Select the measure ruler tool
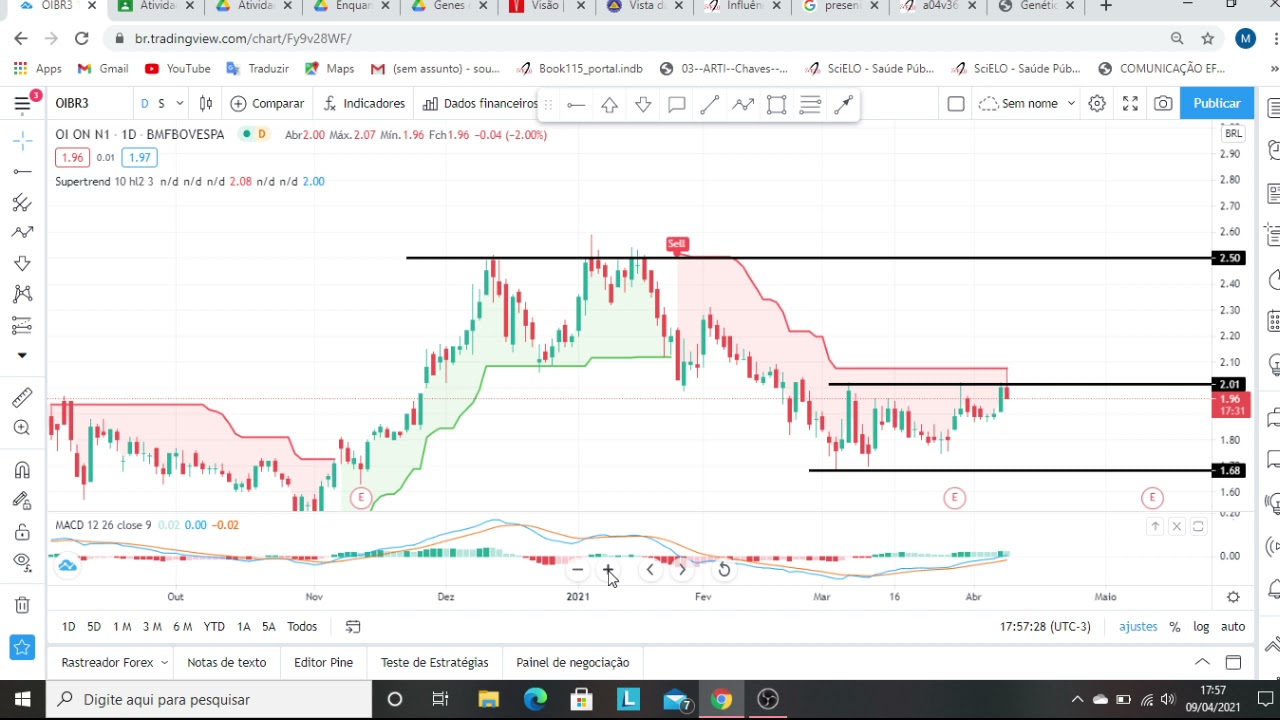This screenshot has height=720, width=1280. point(22,398)
